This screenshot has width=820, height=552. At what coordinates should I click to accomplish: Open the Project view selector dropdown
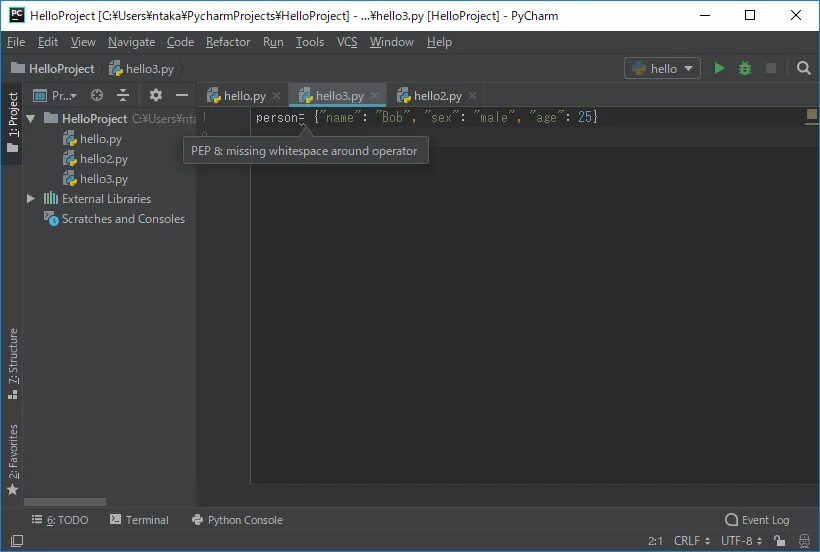[x=55, y=96]
